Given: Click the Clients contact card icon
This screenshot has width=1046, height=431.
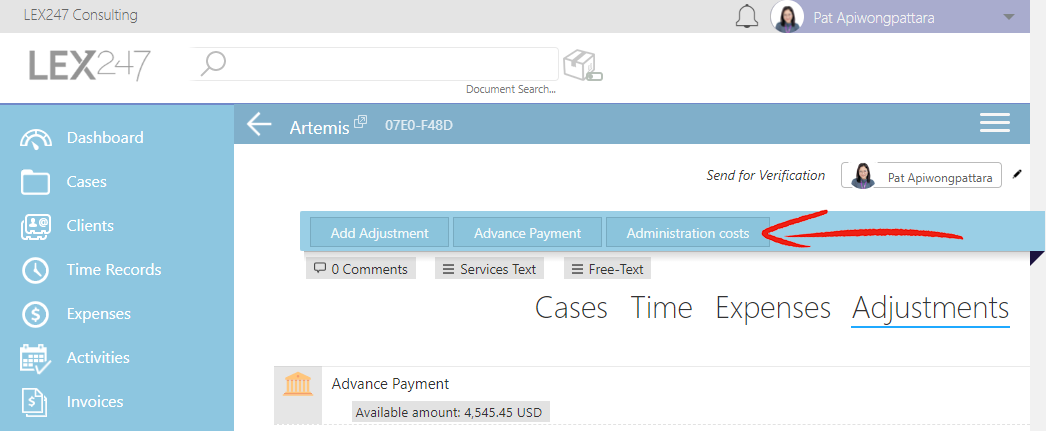Looking at the screenshot, I should coord(35,226).
